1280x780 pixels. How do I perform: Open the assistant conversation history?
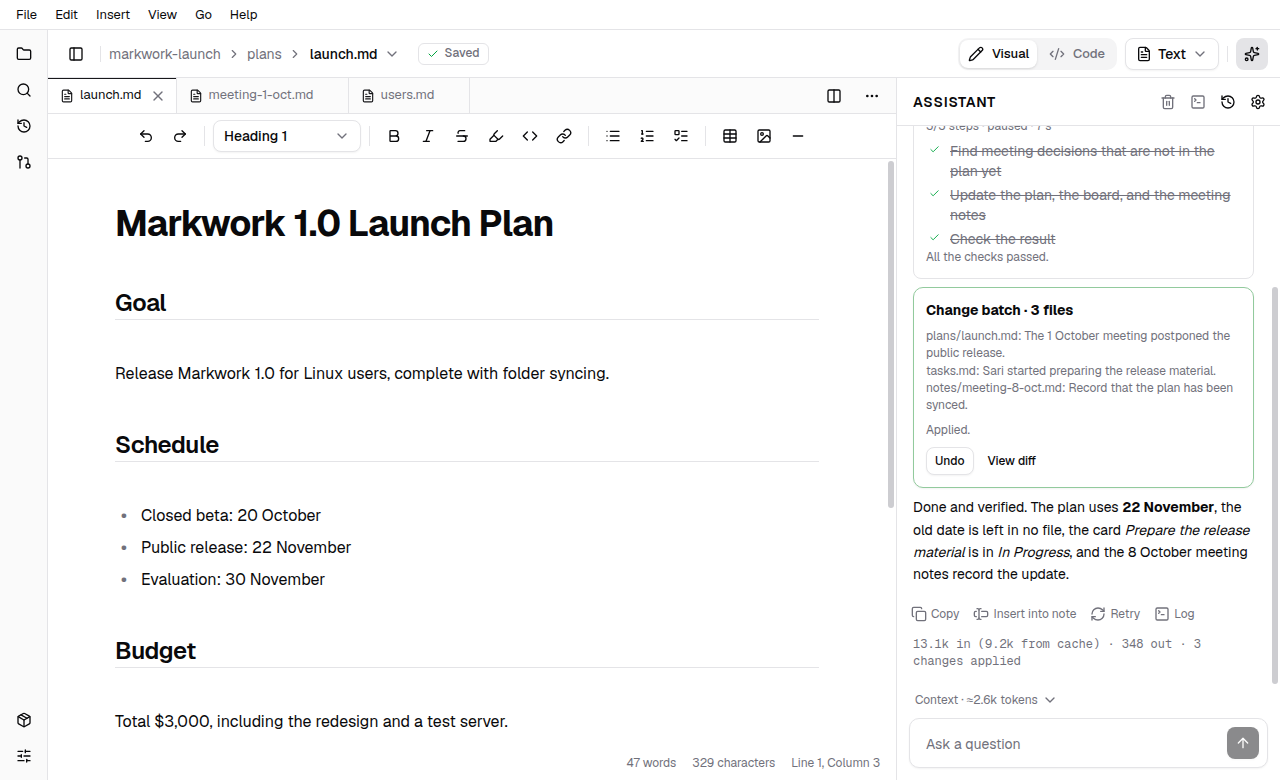[1228, 102]
